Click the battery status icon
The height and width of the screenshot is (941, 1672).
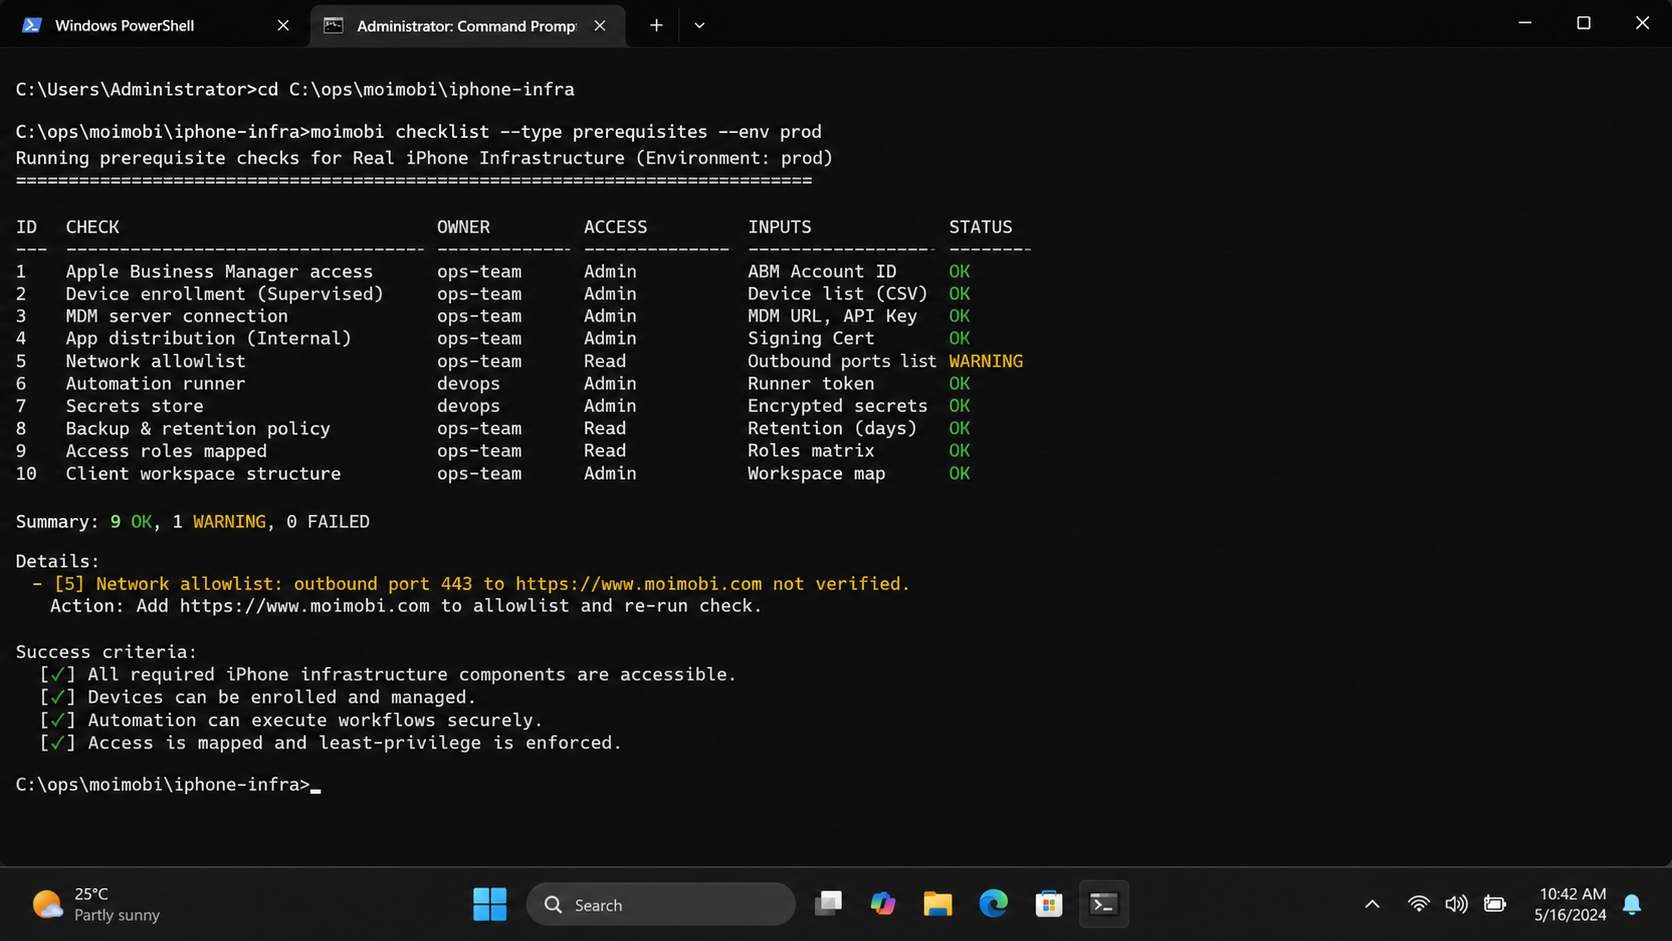1495,904
